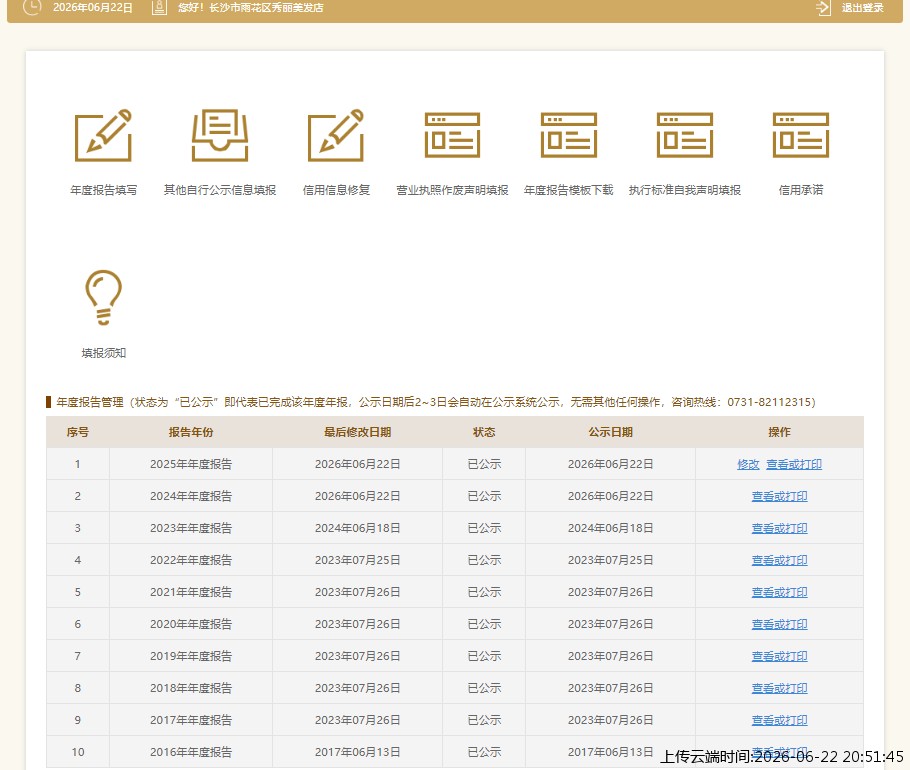Select the 2025年年度报告 cell
This screenshot has width=910, height=770.
[x=191, y=464]
